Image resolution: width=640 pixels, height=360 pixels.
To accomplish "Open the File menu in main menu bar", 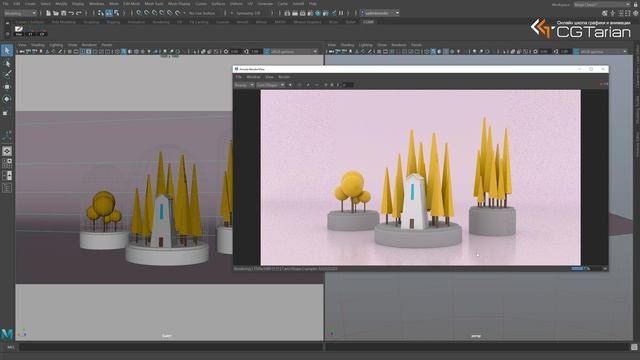I will 5,4.
